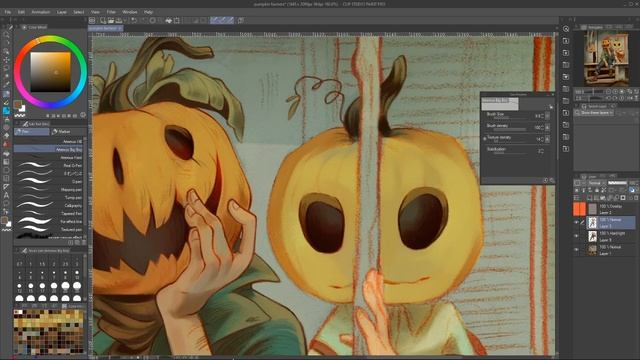Choose the Textured pen brush
The image size is (640, 360).
click(x=49, y=229)
